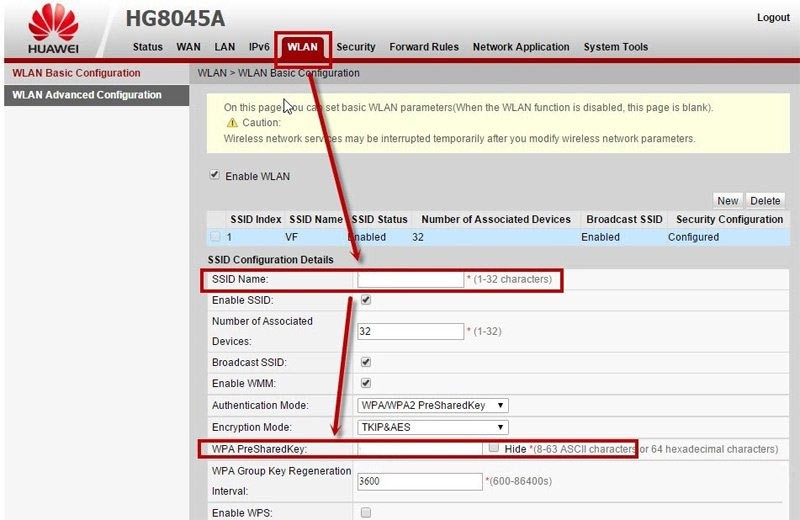Go to the System Tools tab

pyautogui.click(x=616, y=47)
